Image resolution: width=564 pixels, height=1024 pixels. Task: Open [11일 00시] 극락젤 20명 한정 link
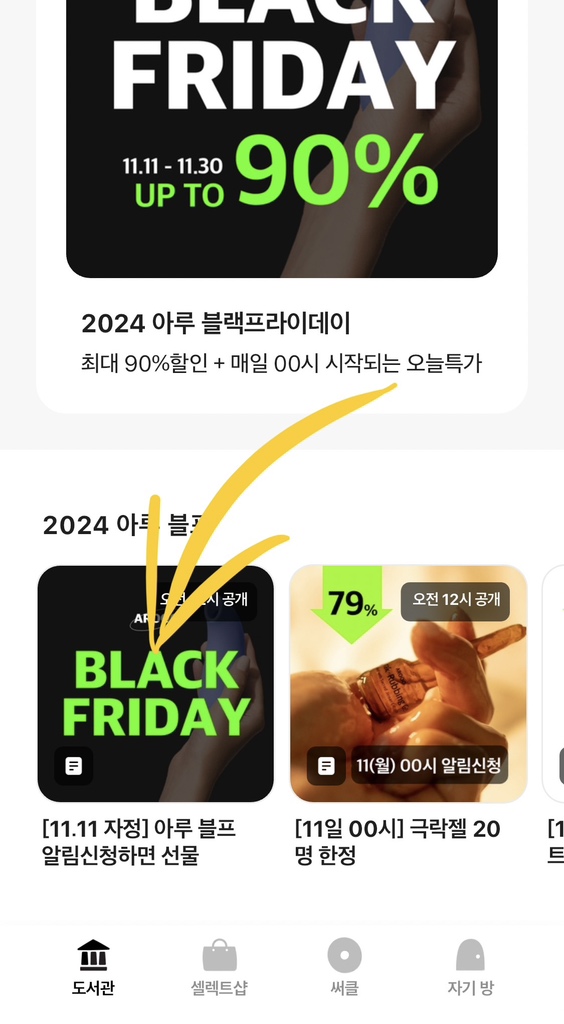398,842
